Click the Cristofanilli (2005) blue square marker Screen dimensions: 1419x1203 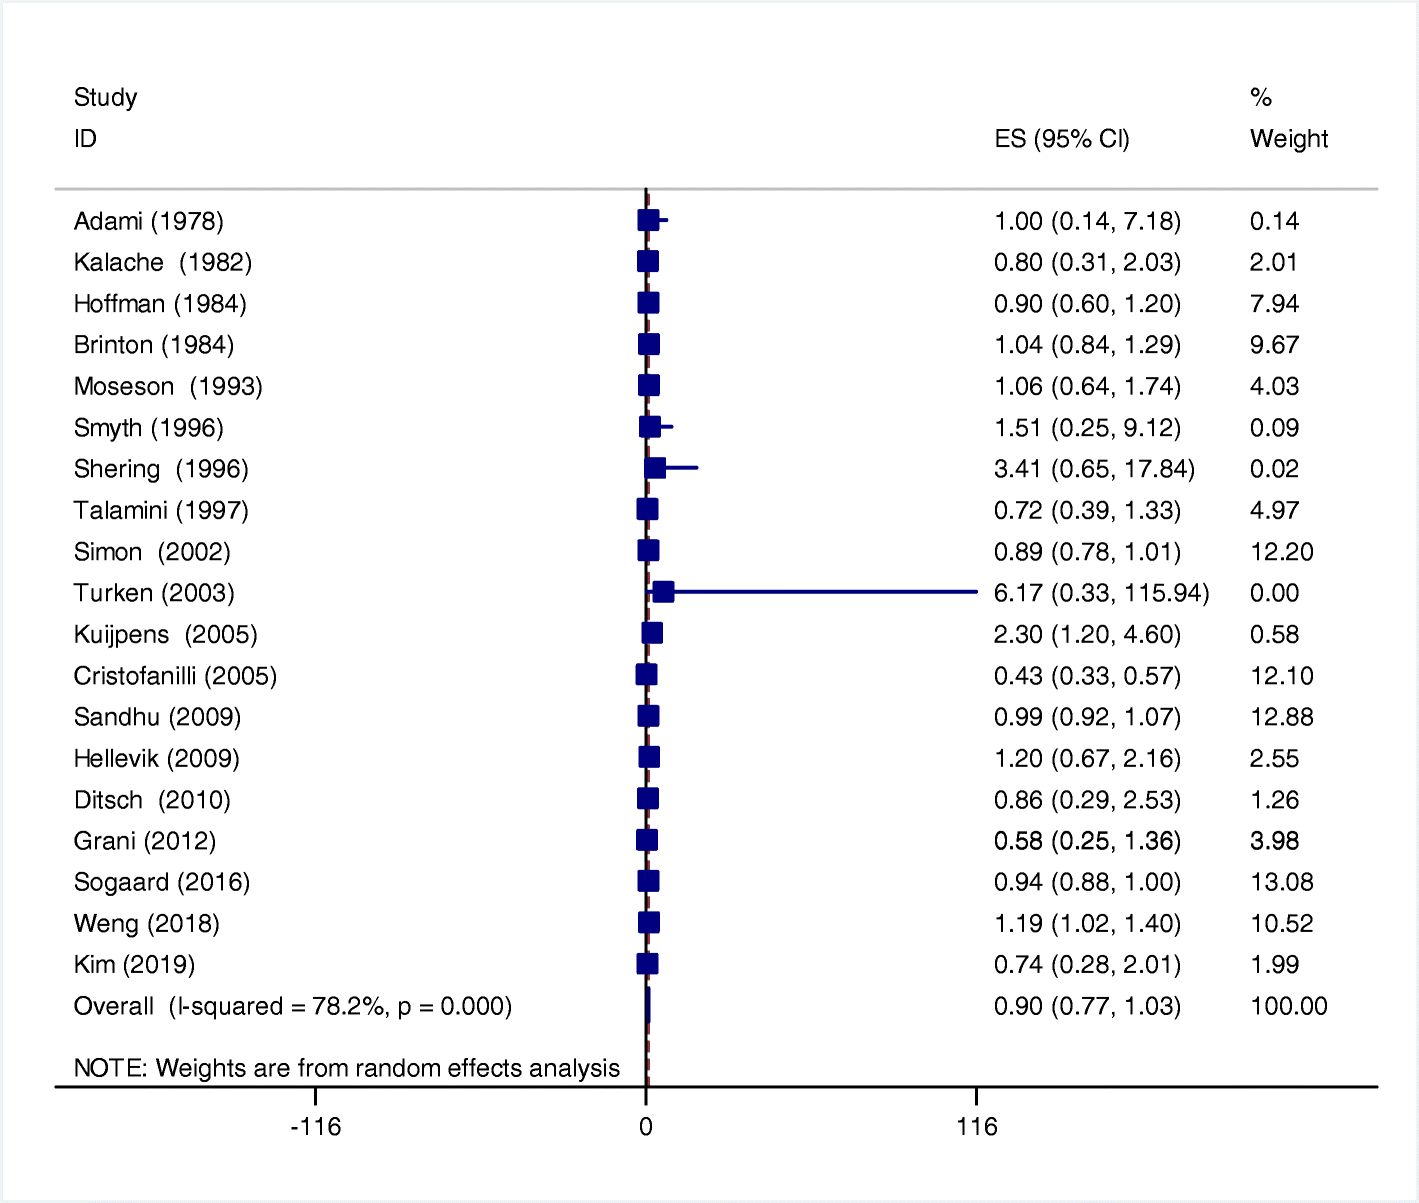coord(646,675)
